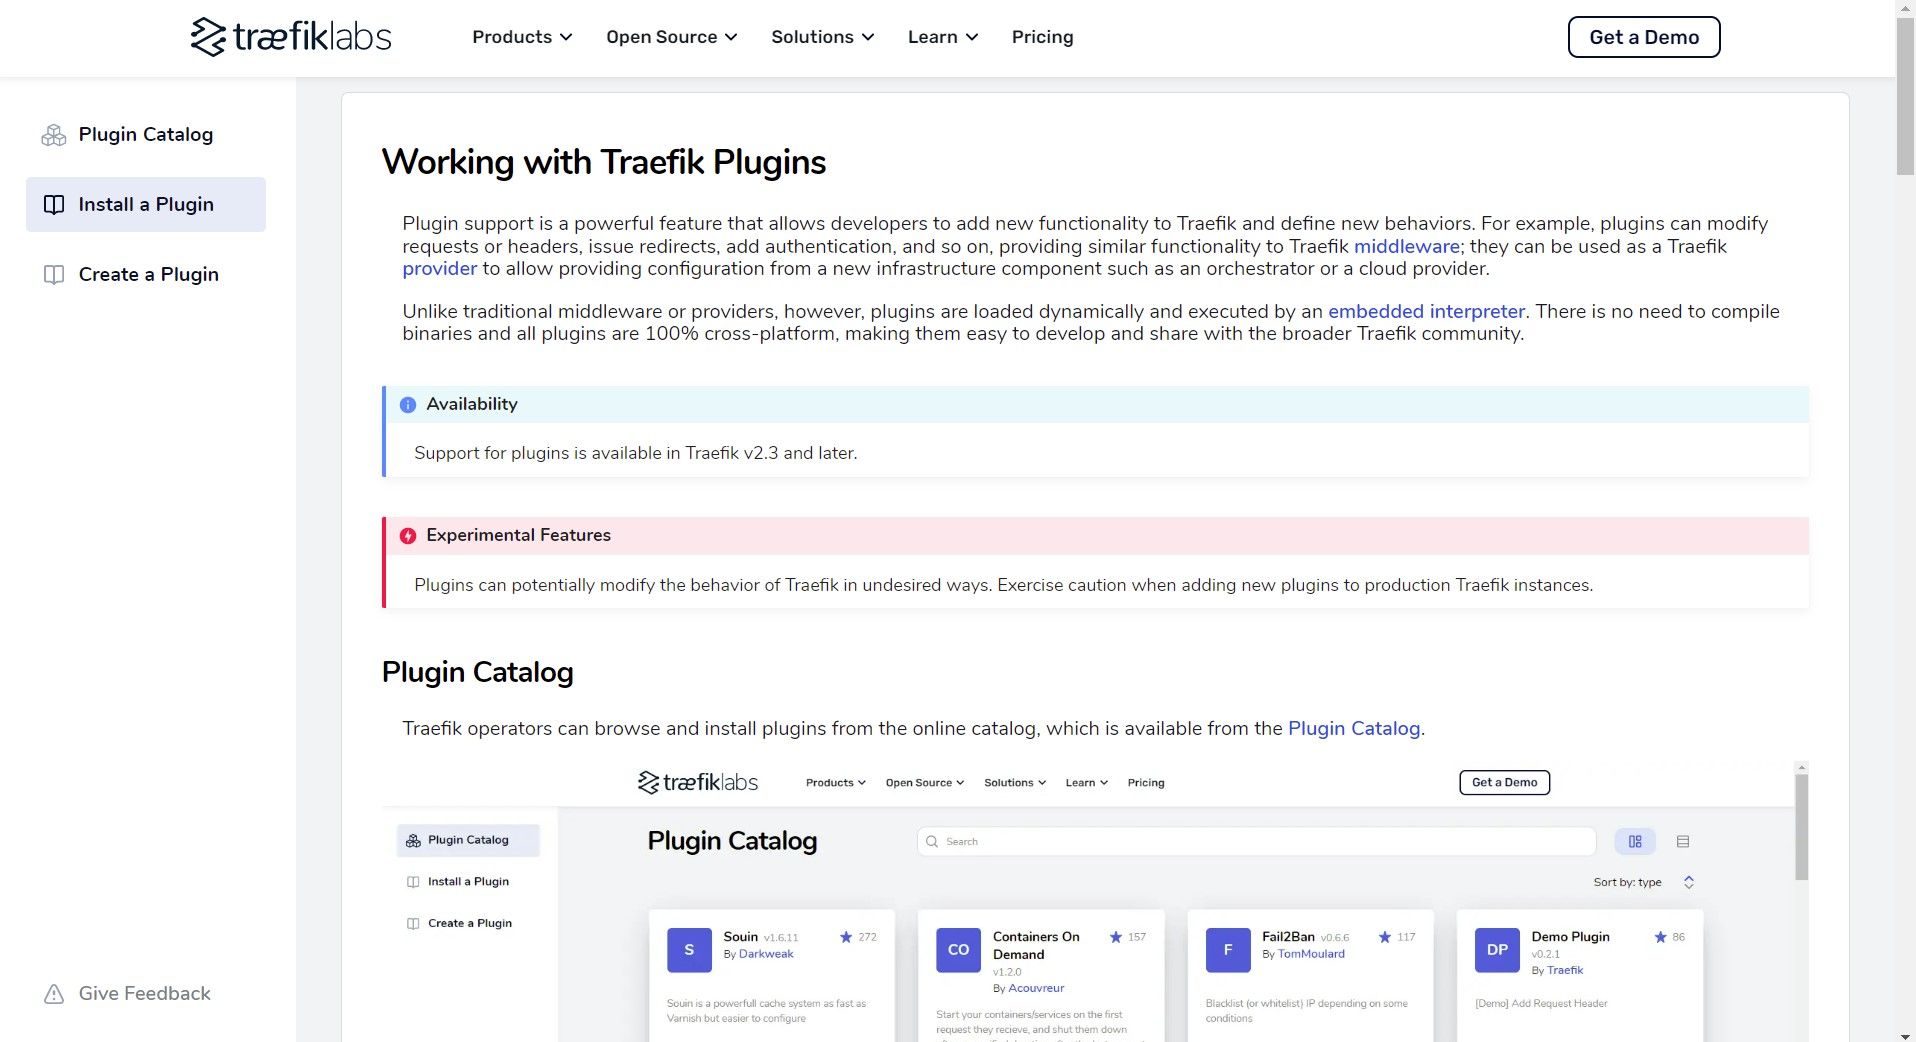
Task: Click the small Traefik Labs logo inside the embedded screenshot
Action: pyautogui.click(x=698, y=782)
